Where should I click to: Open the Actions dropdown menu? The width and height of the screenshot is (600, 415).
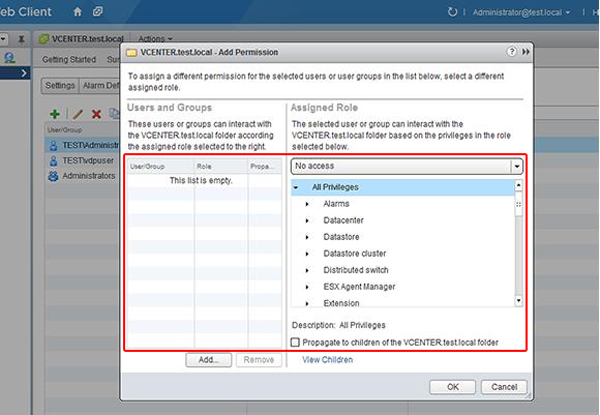pyautogui.click(x=155, y=39)
